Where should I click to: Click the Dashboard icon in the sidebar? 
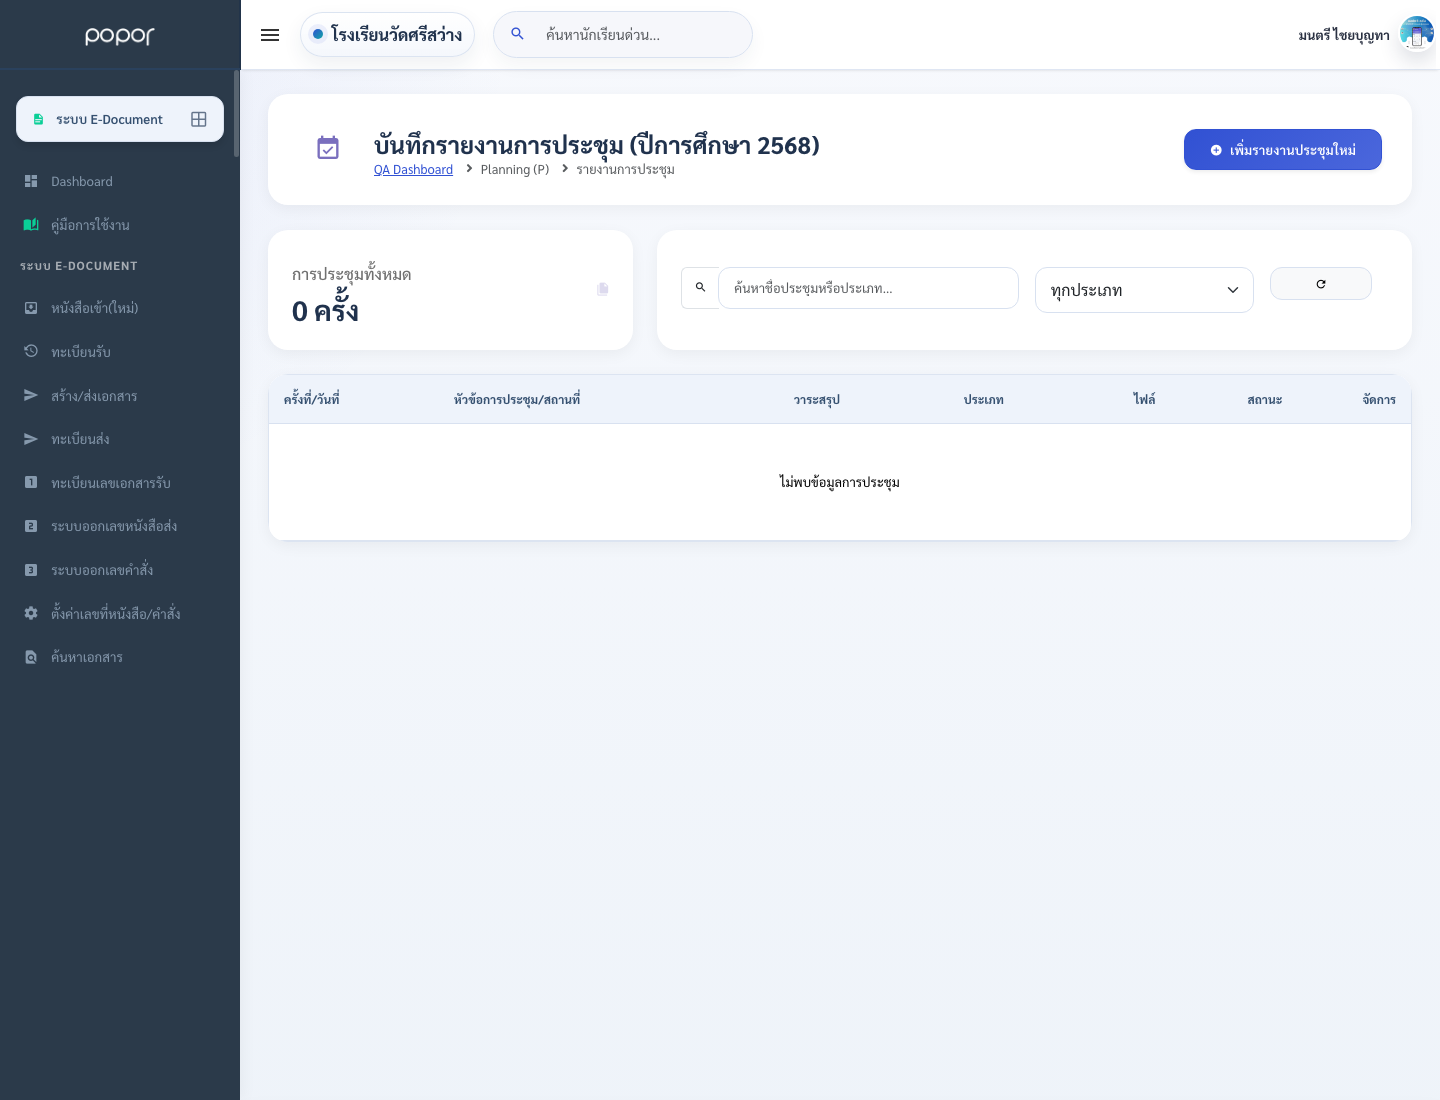click(31, 181)
